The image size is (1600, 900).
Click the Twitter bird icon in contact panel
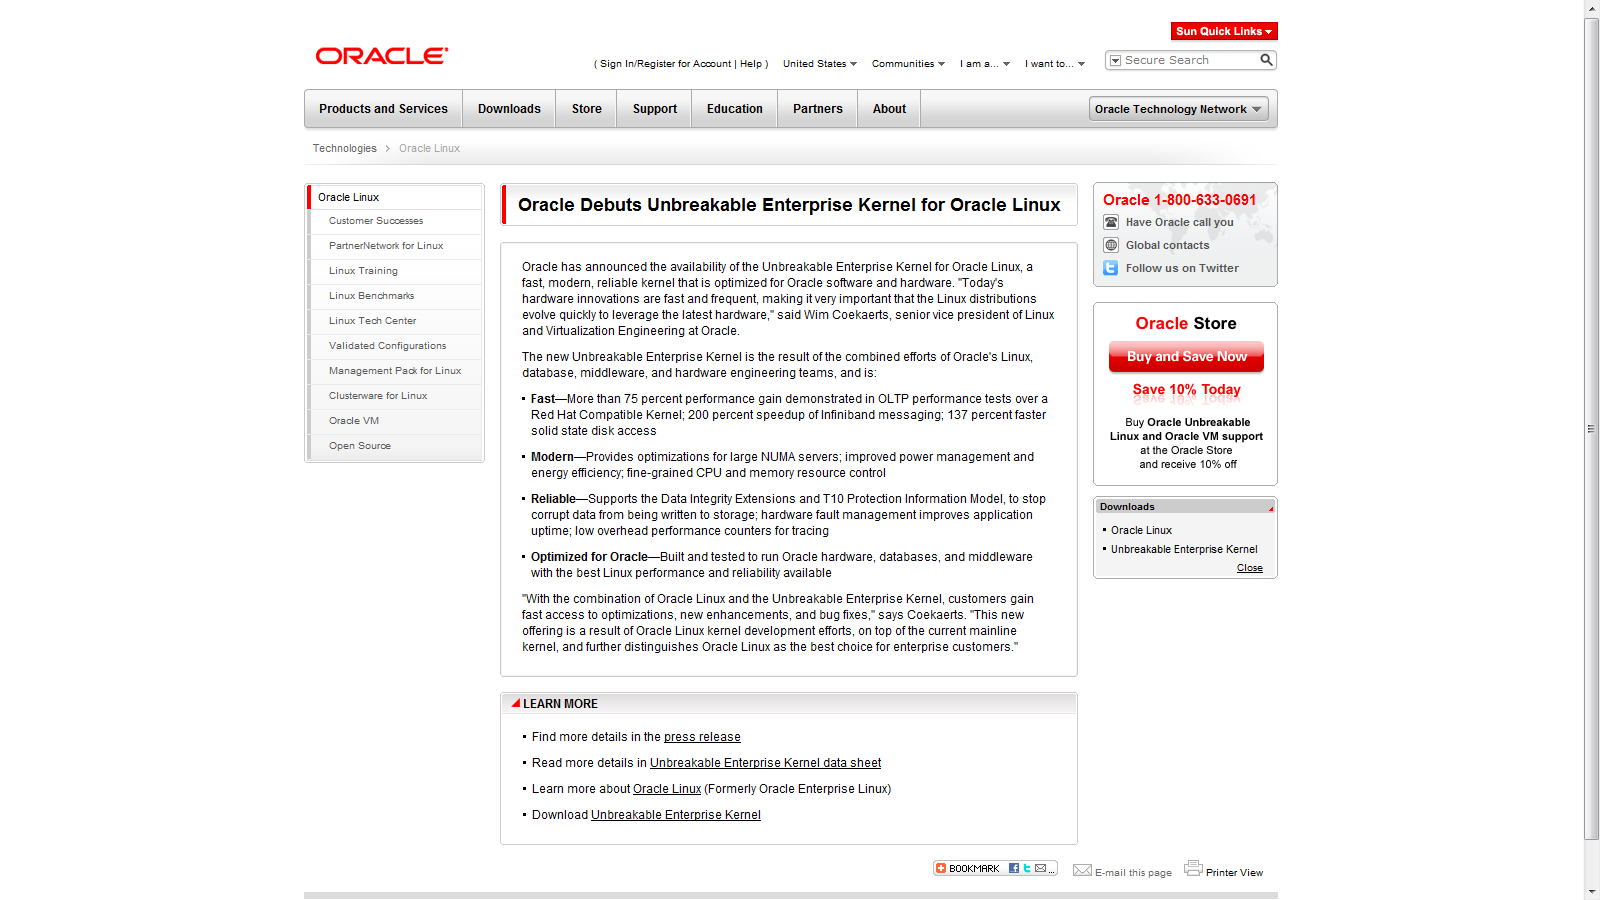1110,268
